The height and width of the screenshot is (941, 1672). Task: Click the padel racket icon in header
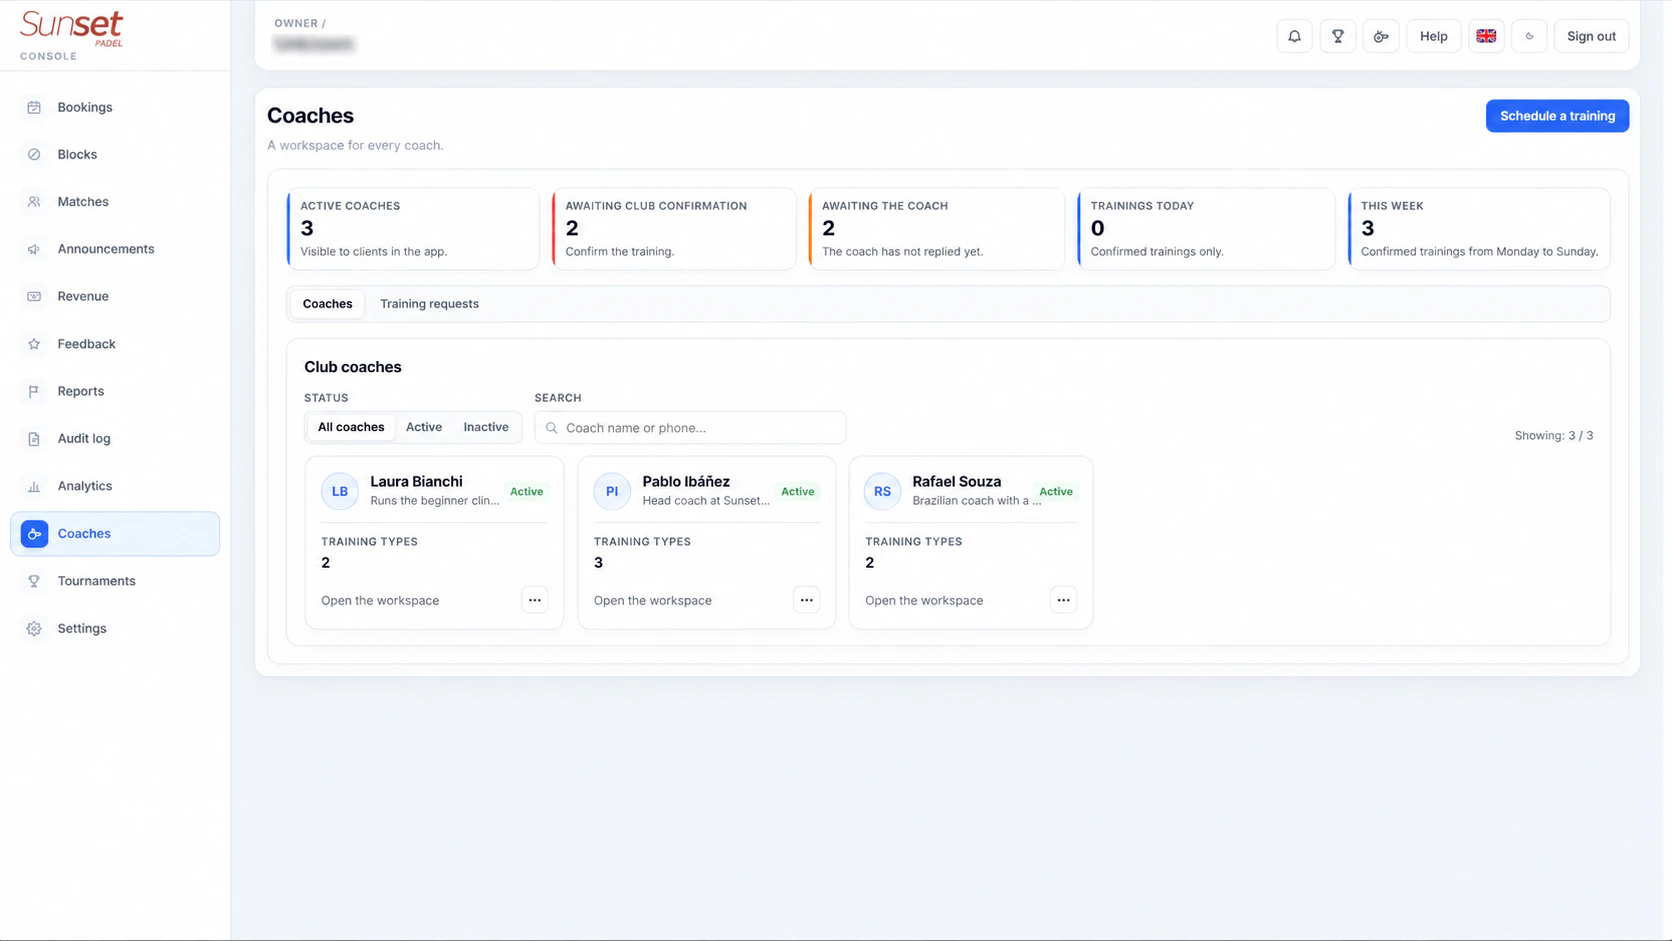(1381, 36)
